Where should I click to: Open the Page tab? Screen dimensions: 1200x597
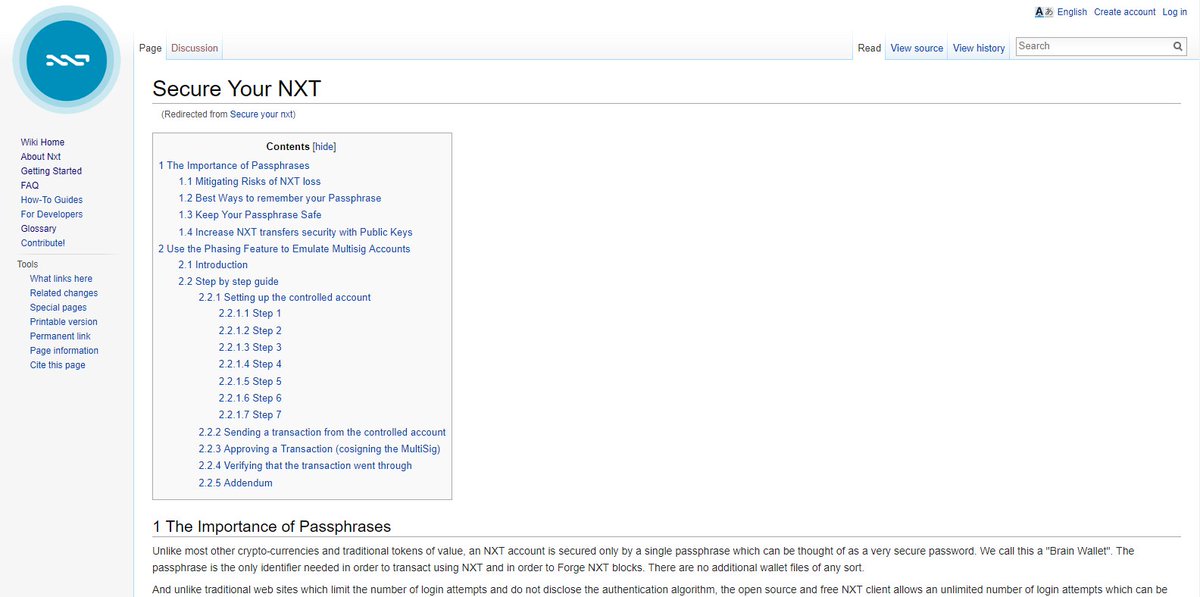click(x=150, y=48)
